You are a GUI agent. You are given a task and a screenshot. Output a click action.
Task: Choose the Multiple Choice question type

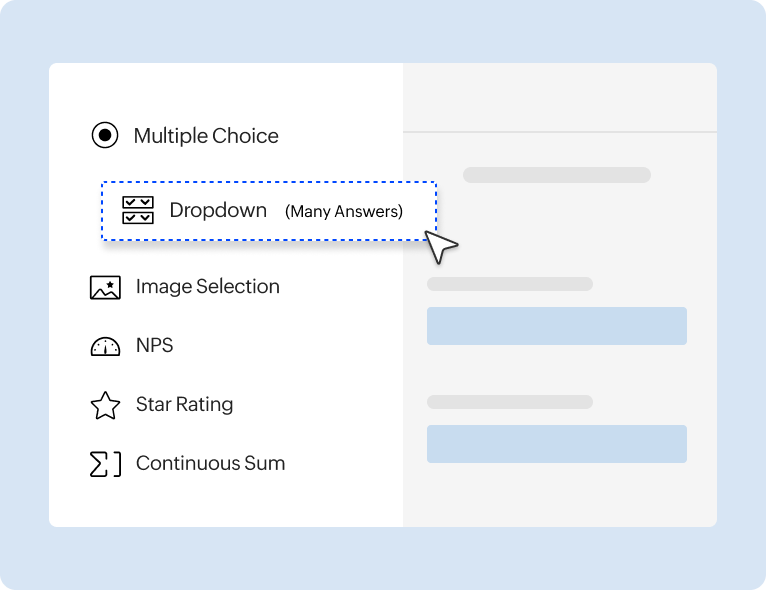pyautogui.click(x=206, y=136)
